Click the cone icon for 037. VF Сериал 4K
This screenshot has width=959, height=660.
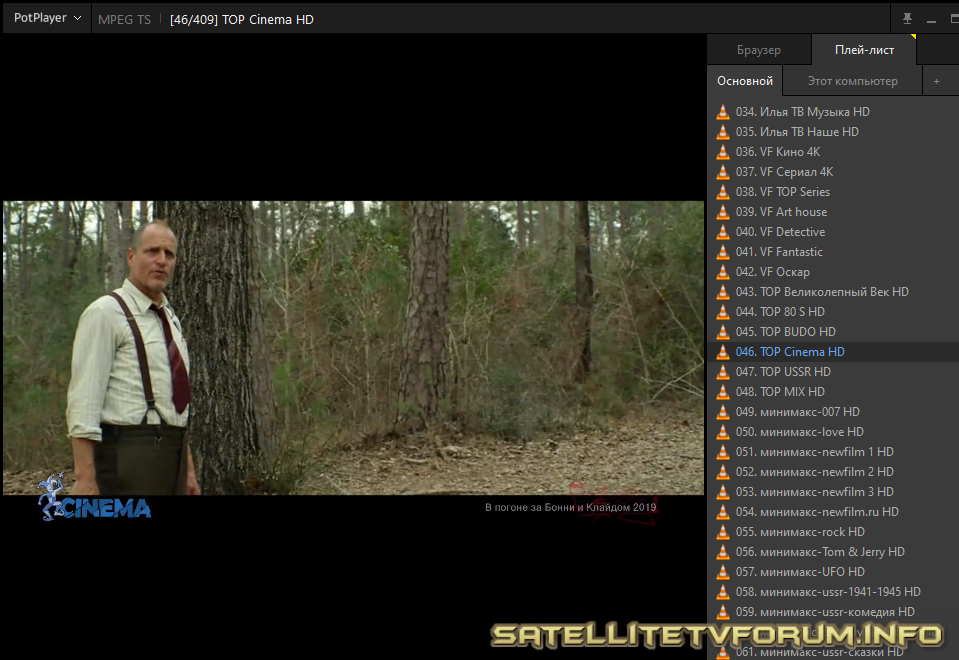pos(722,172)
